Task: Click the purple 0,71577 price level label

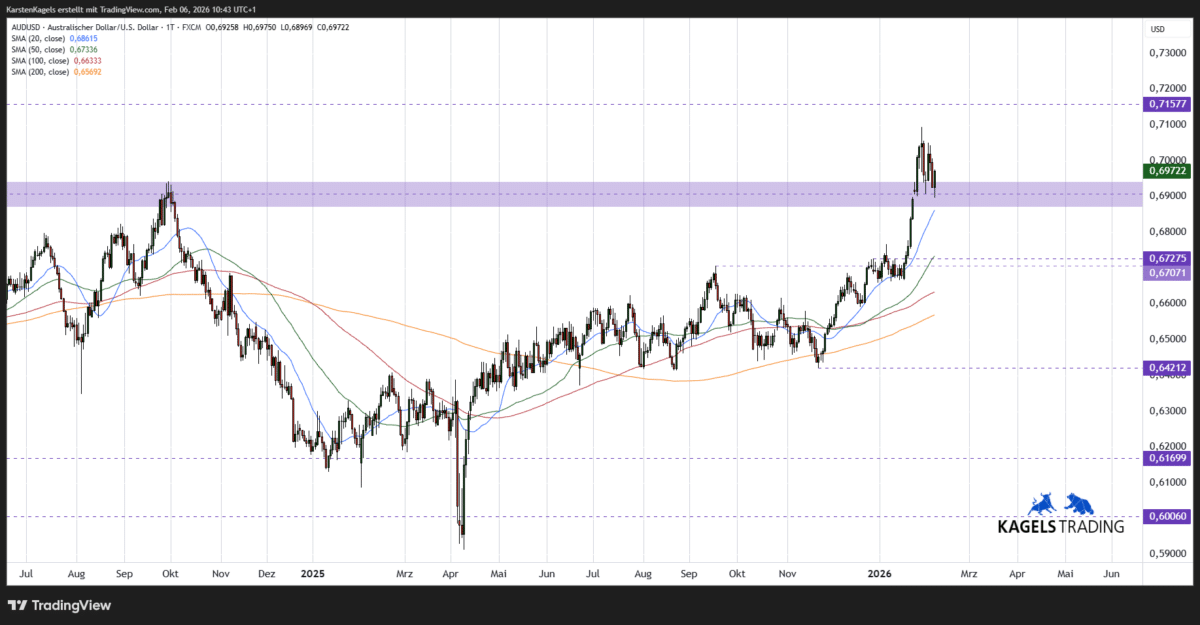Action: point(1166,104)
